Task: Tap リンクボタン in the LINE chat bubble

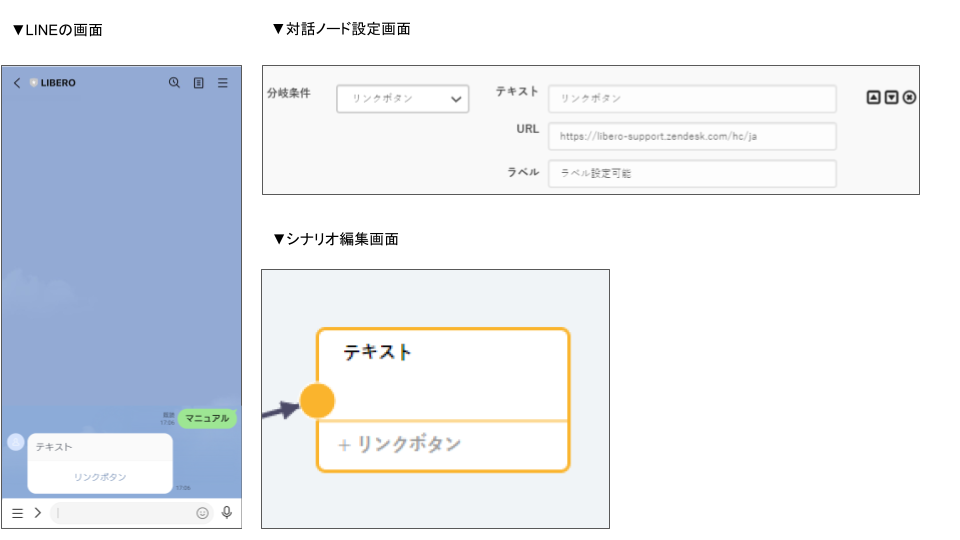Action: [100, 477]
